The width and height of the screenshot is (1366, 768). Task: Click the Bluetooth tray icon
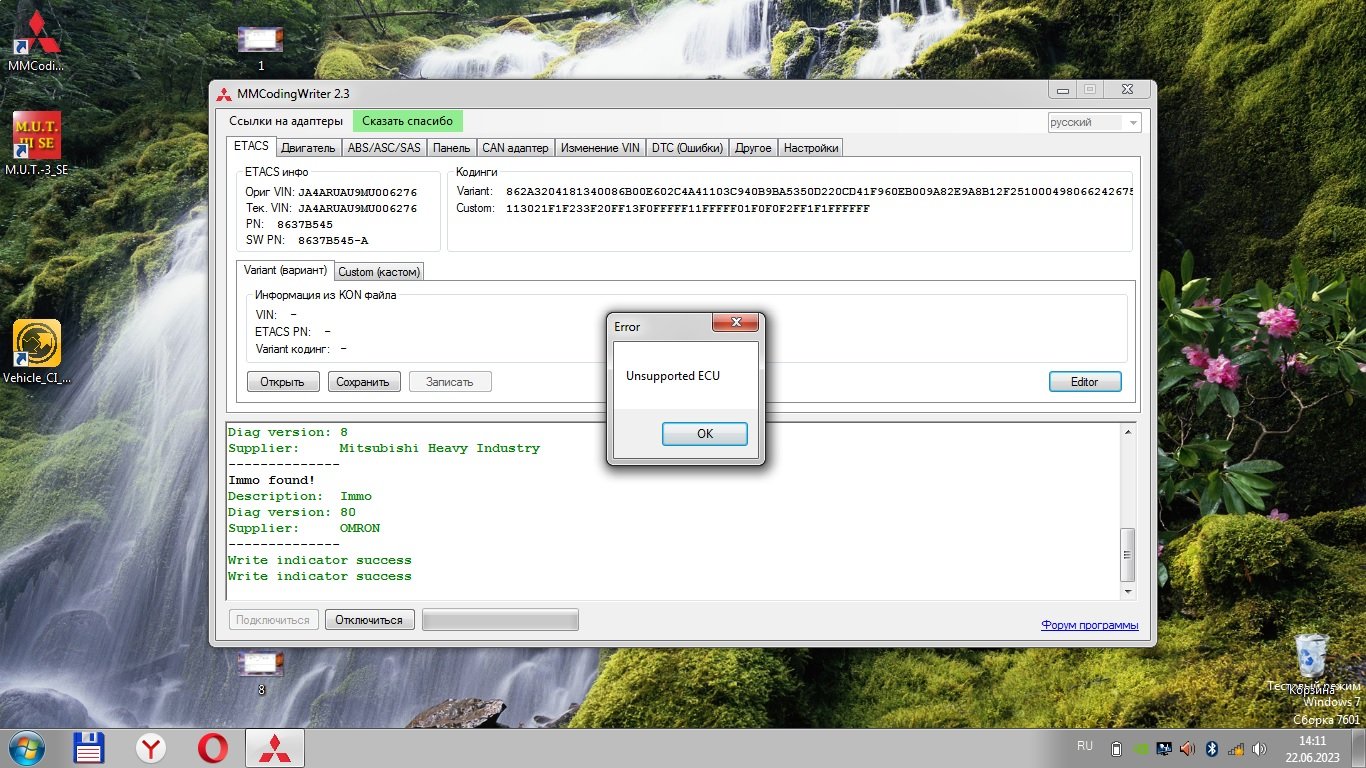coord(1211,748)
